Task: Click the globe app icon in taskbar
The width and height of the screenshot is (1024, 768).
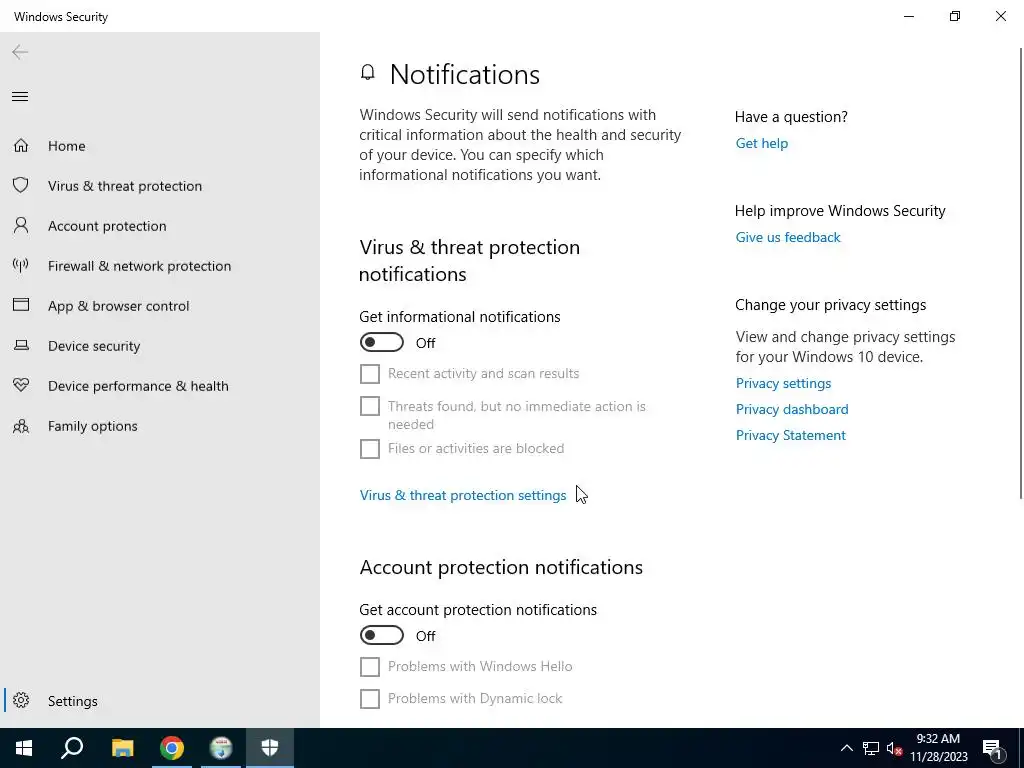Action: (x=221, y=748)
